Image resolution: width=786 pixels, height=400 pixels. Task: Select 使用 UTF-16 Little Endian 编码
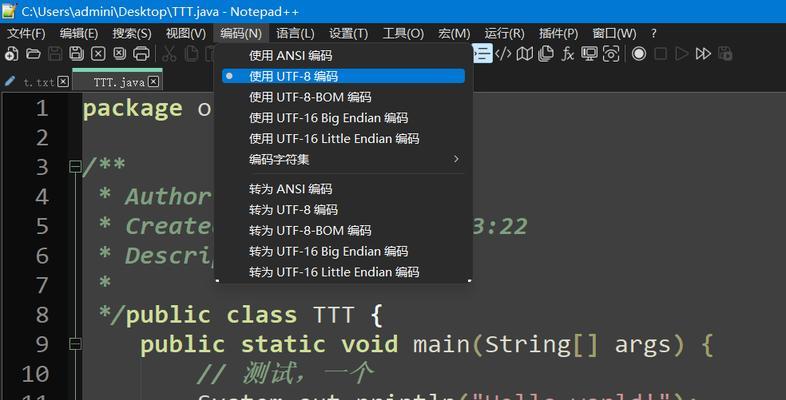coord(343,138)
